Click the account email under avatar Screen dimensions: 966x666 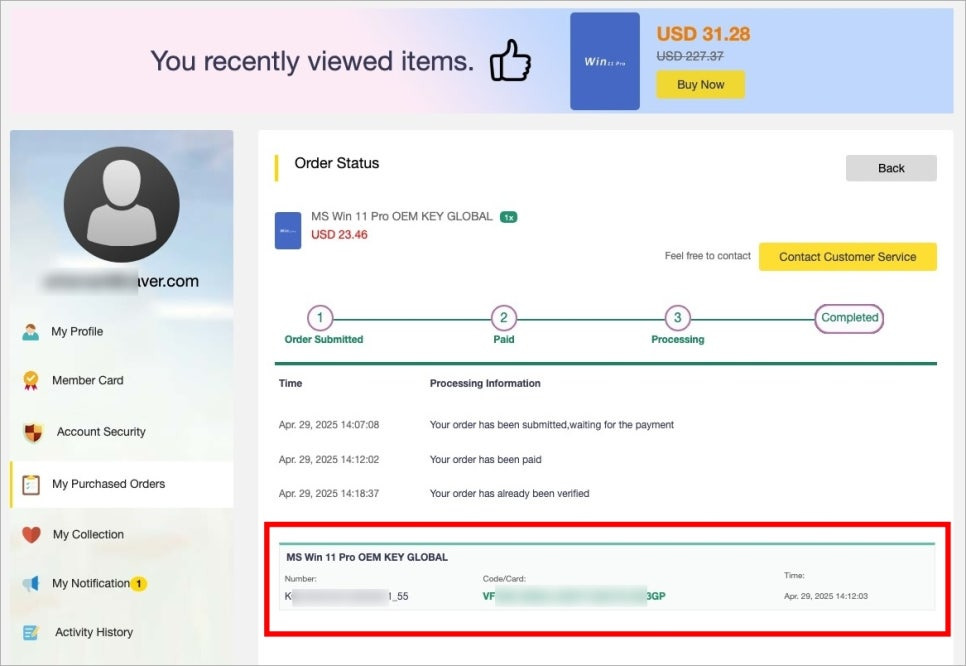pos(121,282)
